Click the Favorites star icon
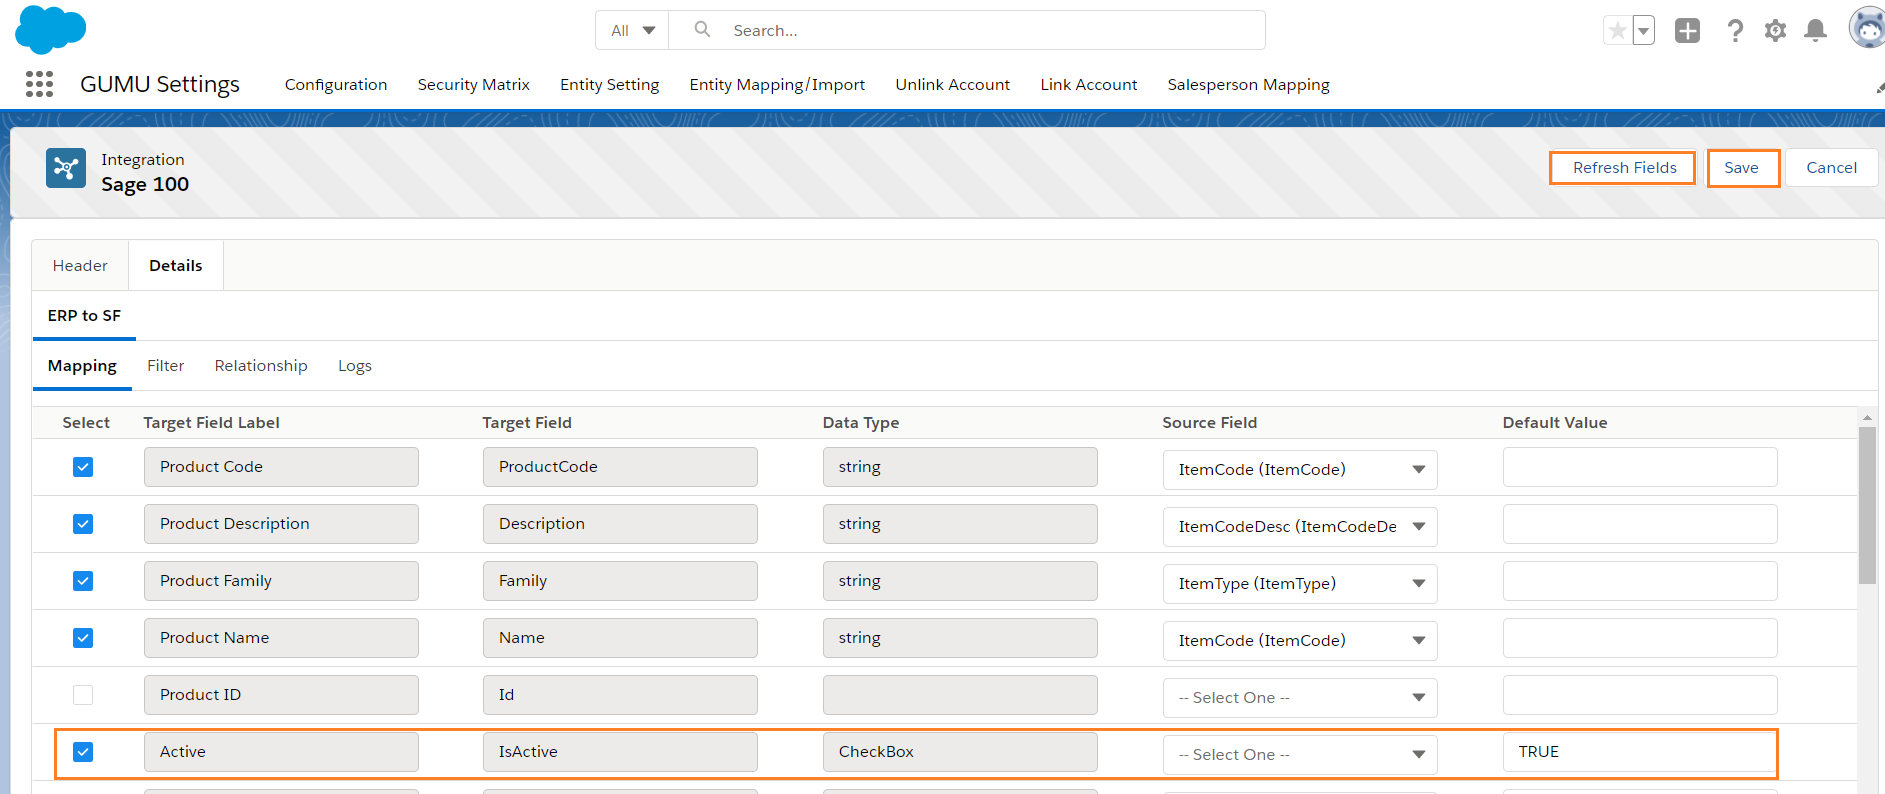 pos(1617,31)
